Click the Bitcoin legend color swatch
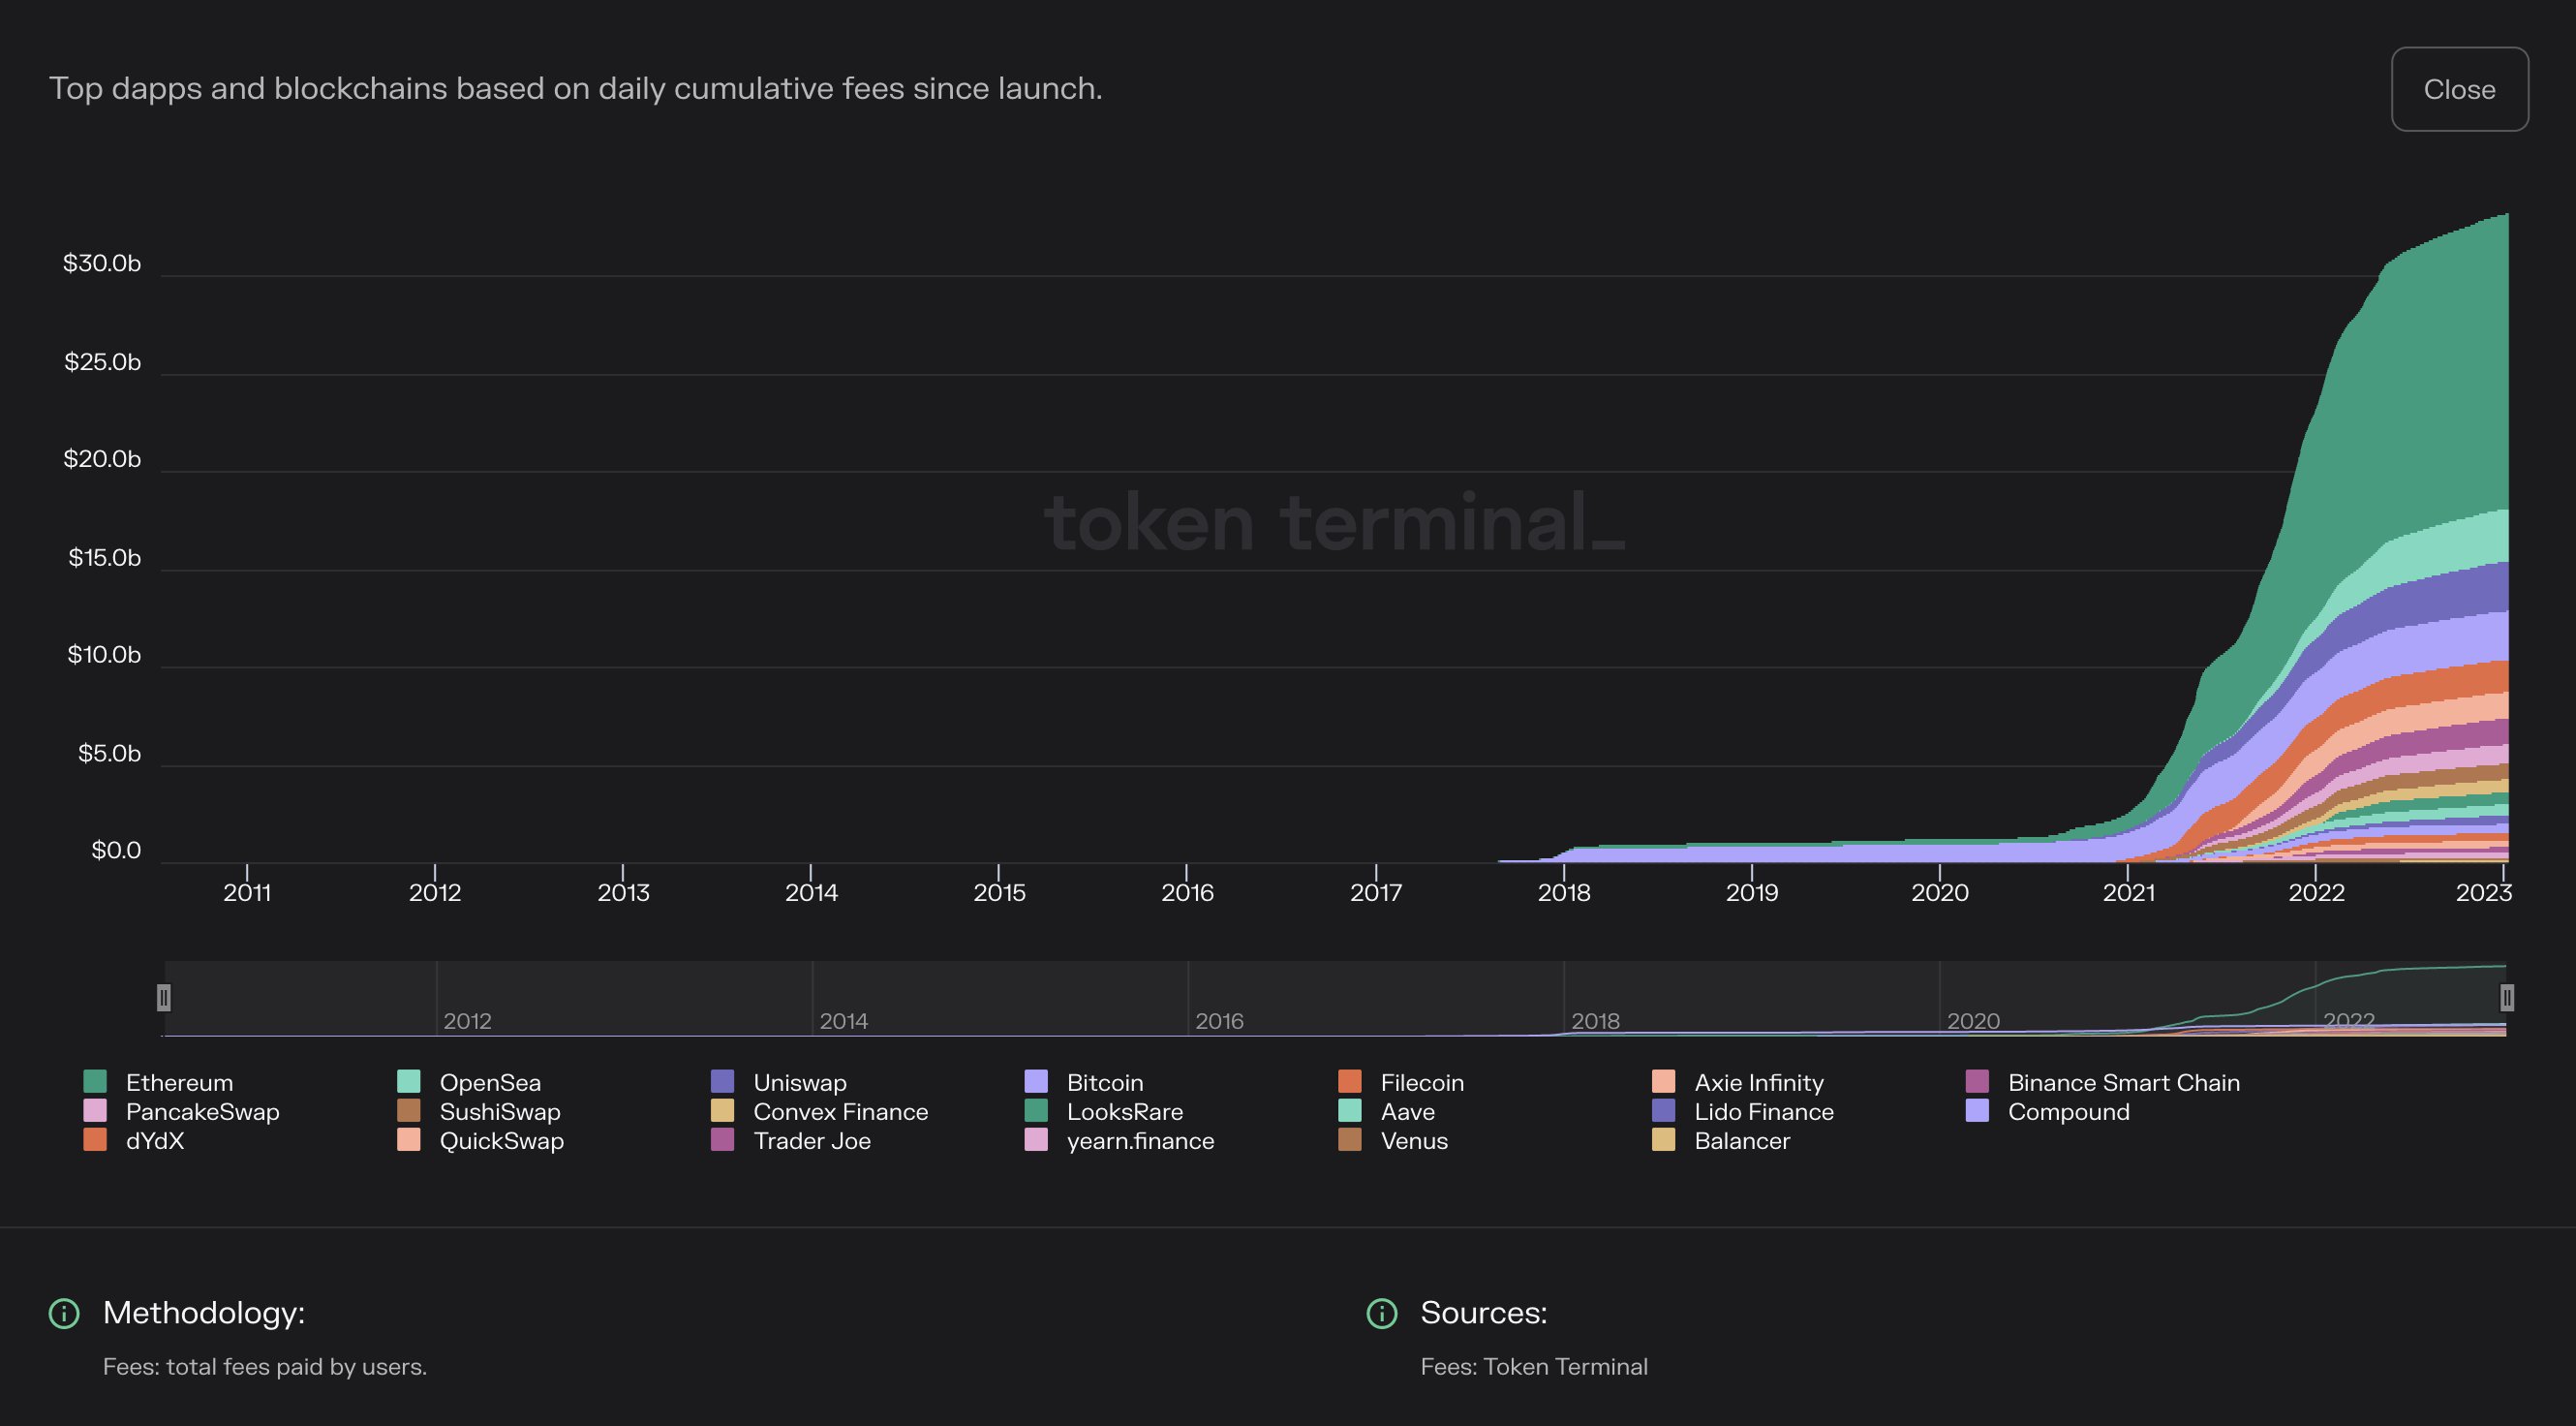This screenshot has height=1426, width=2576. 1036,1082
